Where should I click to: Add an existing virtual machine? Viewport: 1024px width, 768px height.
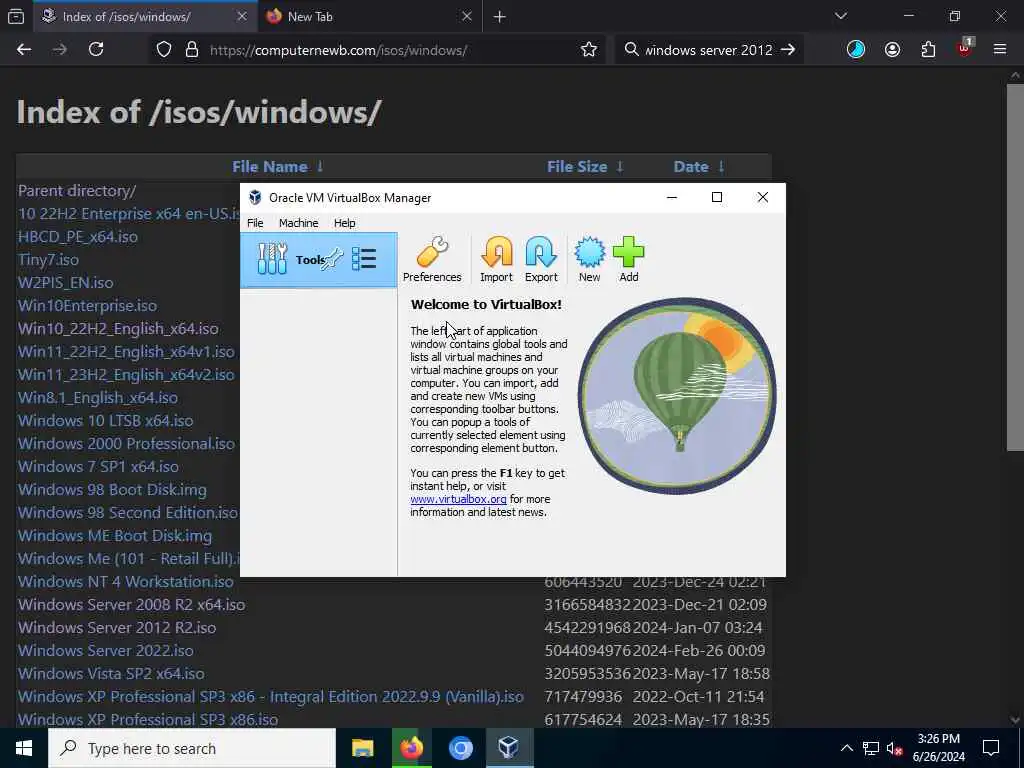[x=629, y=260]
